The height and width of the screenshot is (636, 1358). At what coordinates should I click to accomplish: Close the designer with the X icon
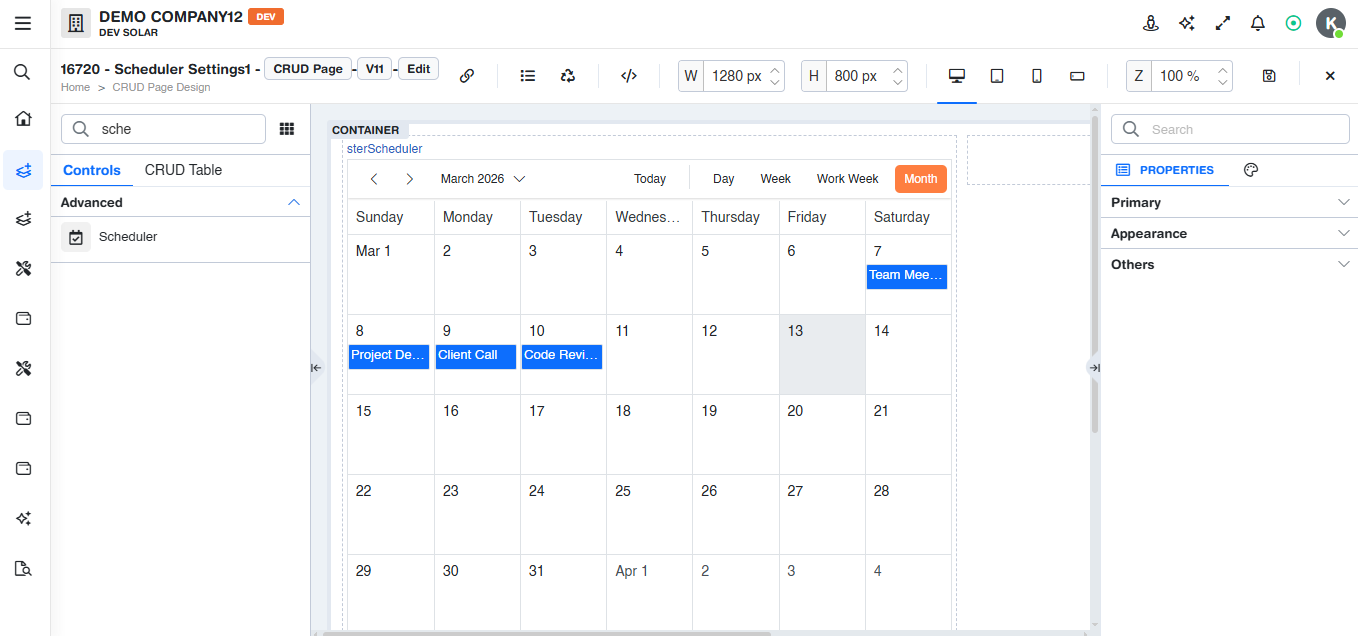click(1330, 76)
